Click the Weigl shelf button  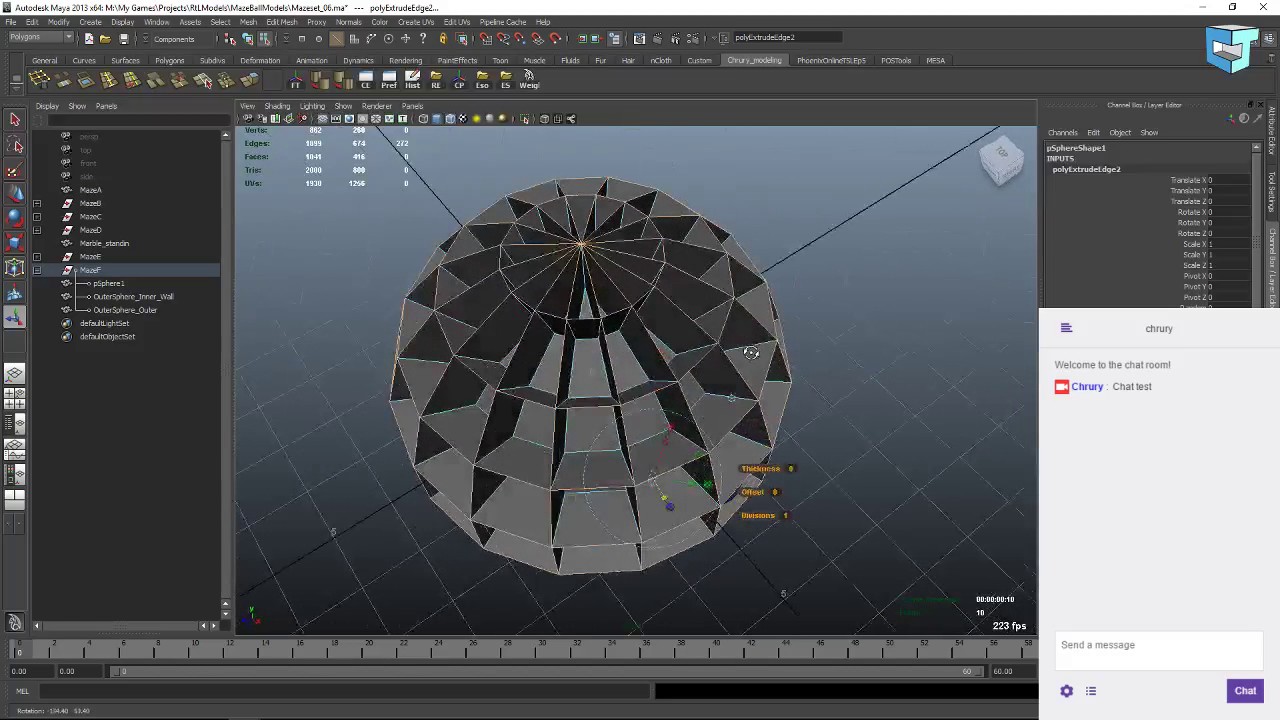pyautogui.click(x=529, y=80)
